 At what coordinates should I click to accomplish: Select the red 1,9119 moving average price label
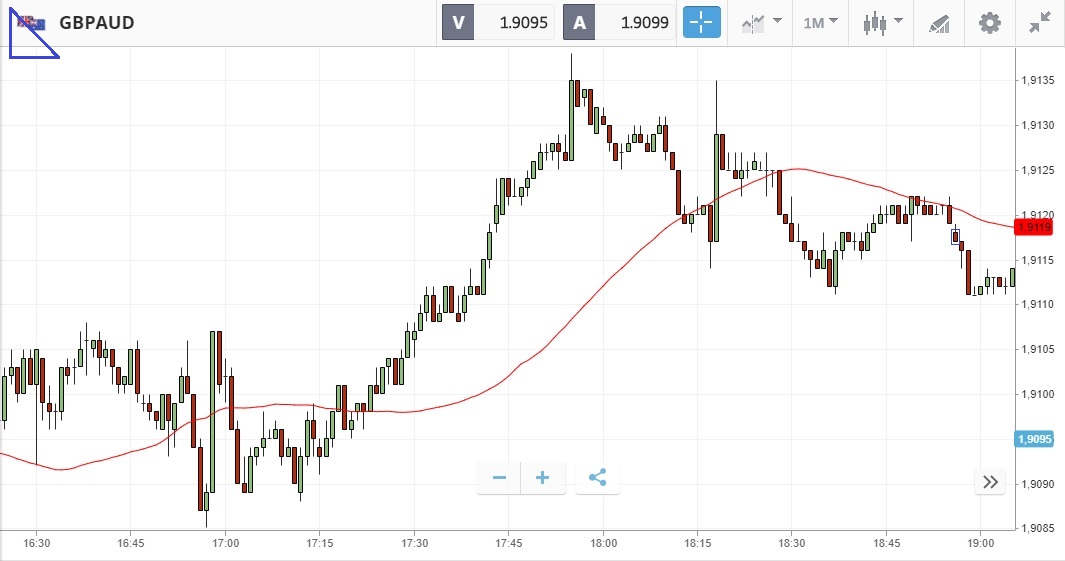(x=1033, y=227)
